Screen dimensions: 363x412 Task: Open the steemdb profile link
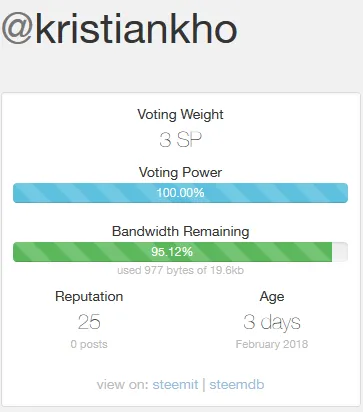click(237, 384)
